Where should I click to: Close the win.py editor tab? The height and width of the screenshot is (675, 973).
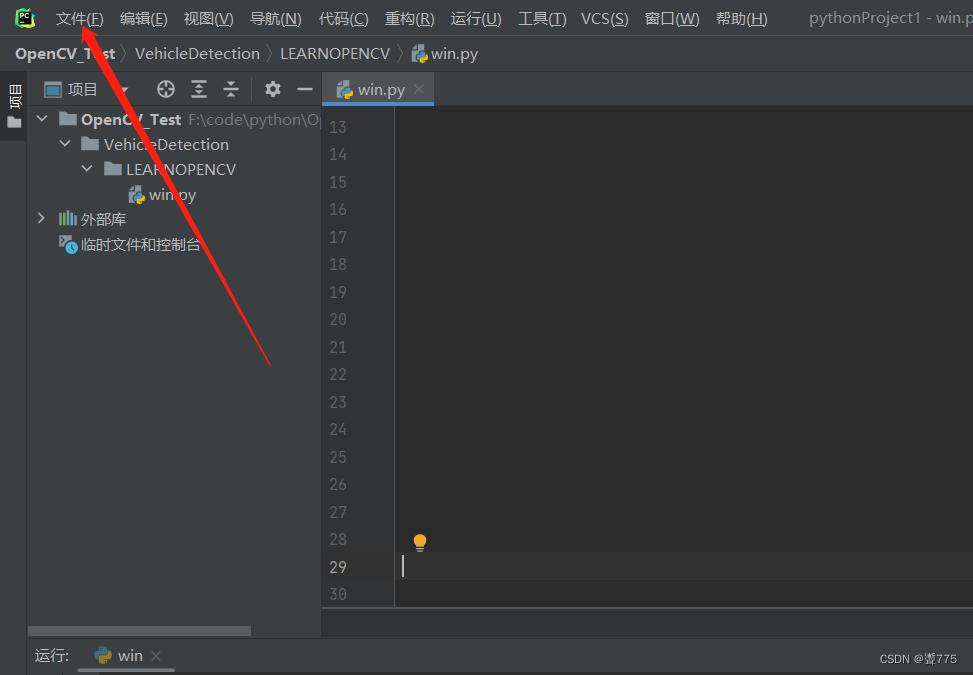point(419,89)
